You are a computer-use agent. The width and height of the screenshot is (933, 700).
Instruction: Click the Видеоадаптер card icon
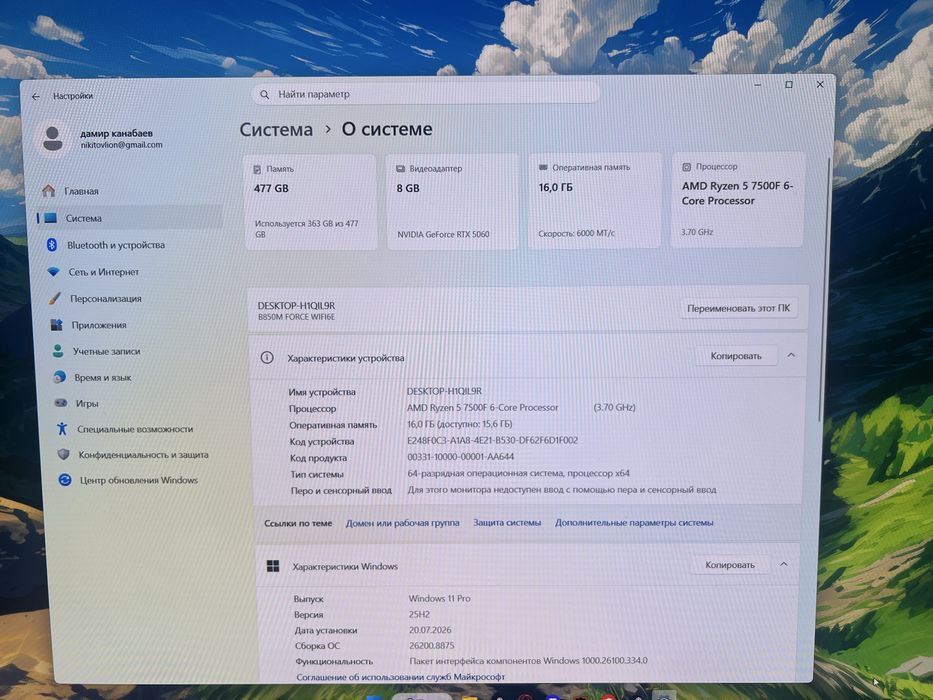coord(400,169)
